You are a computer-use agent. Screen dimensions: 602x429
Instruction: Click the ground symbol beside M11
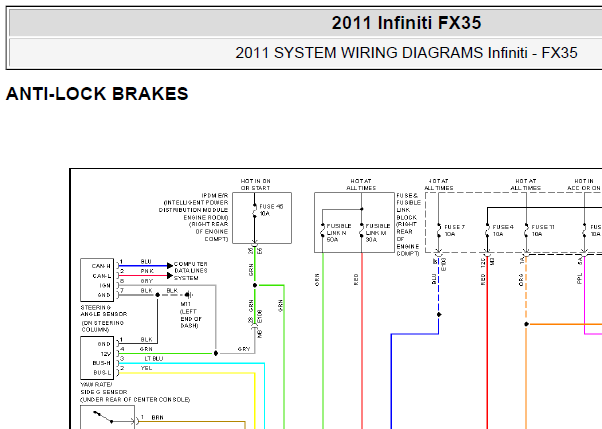coord(188,295)
